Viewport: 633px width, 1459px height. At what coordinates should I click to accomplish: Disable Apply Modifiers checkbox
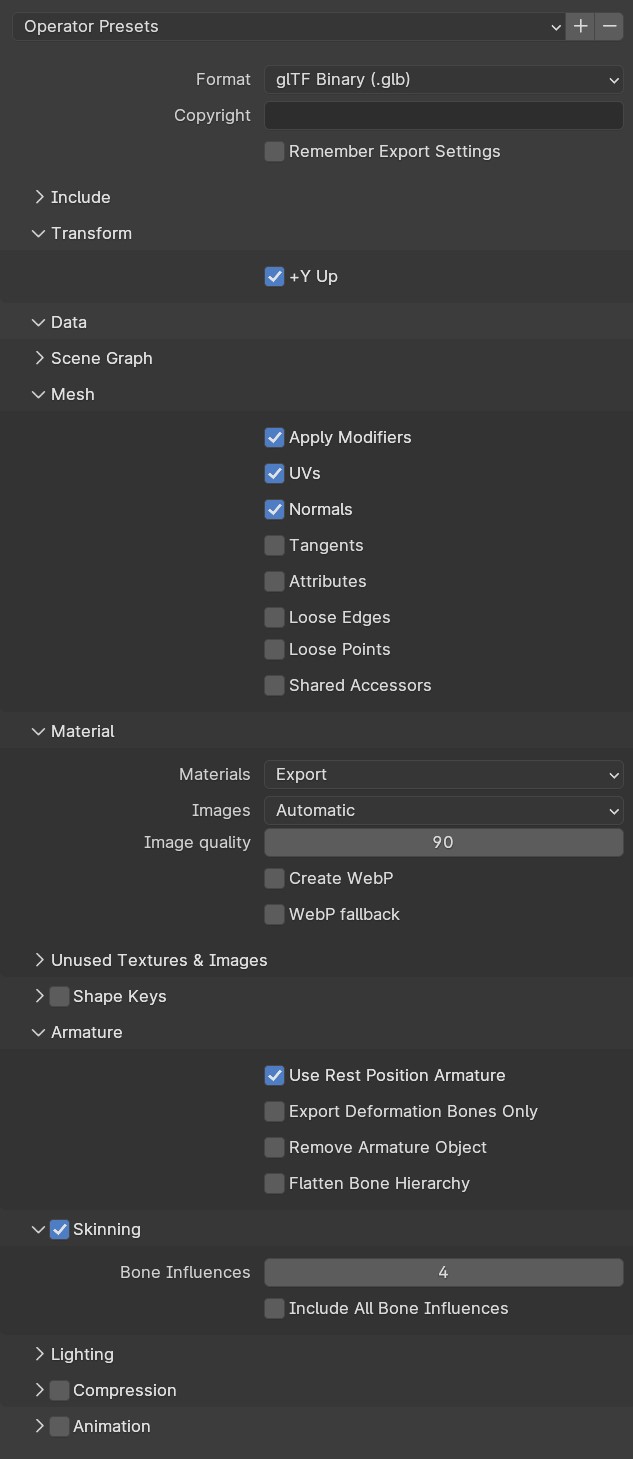point(274,437)
